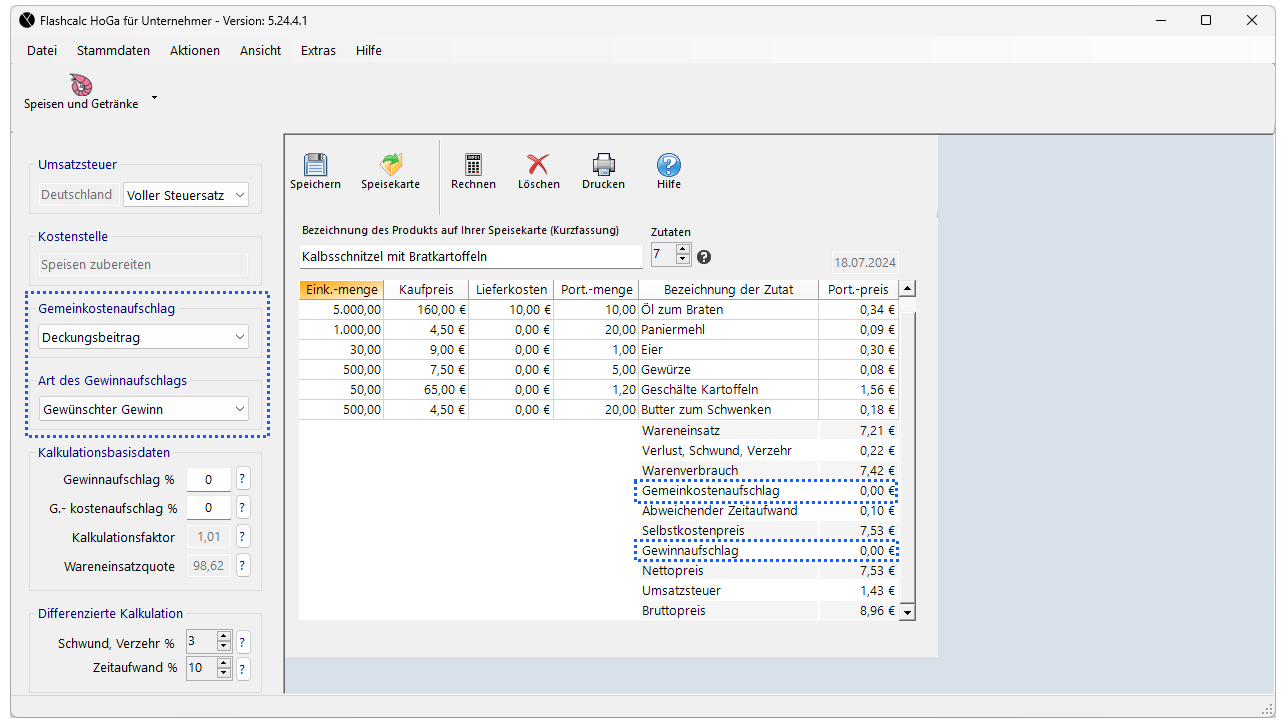Click the Rechnen calculator icon
Screen dimensions: 1286x723
[x=473, y=165]
